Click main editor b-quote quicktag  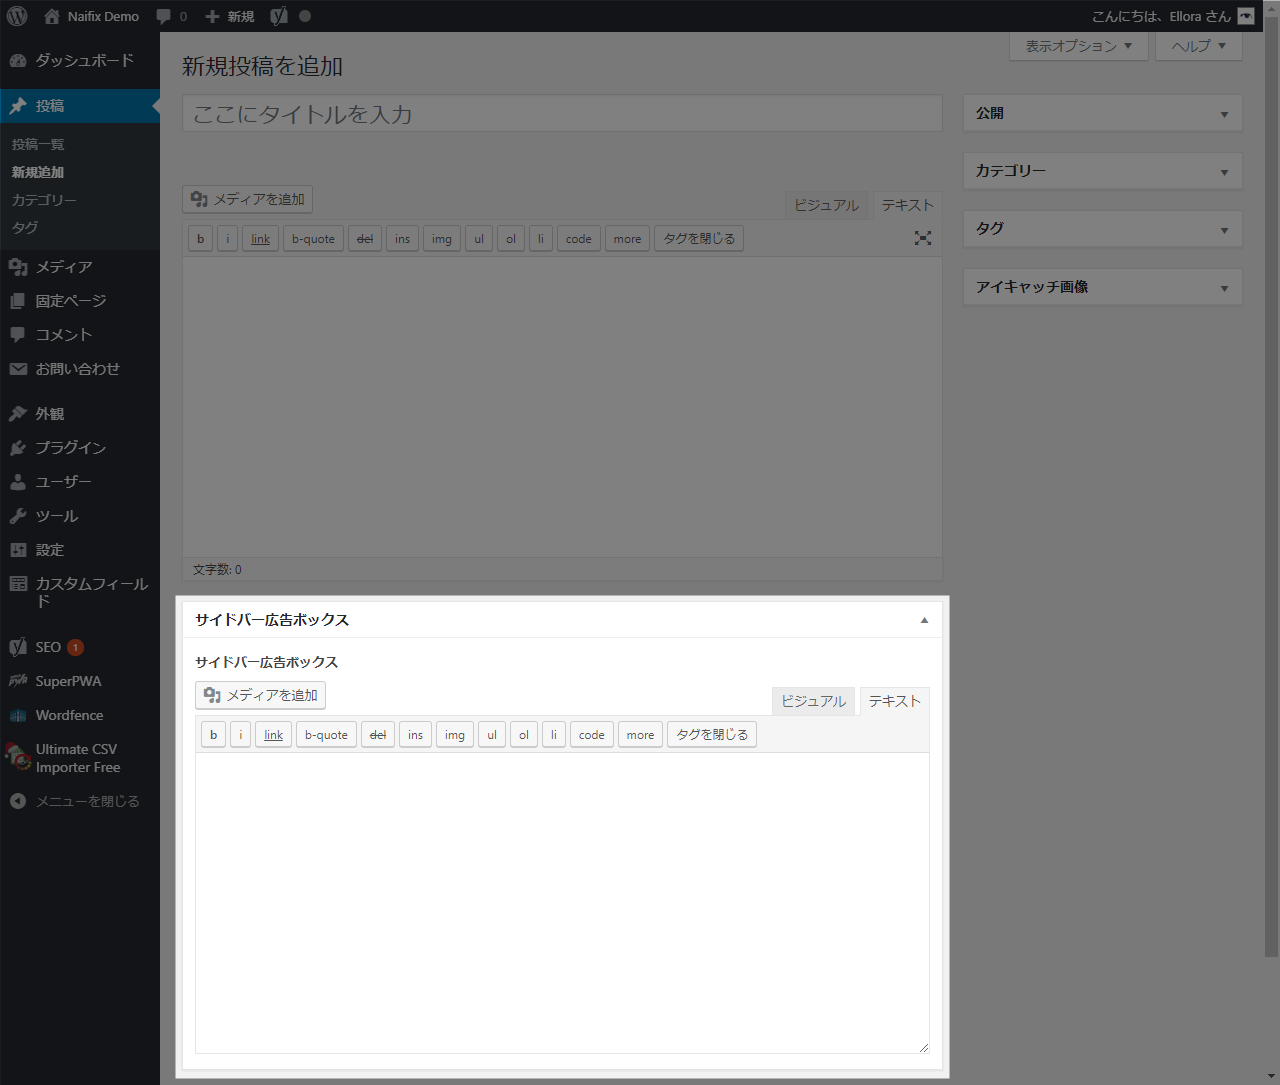pos(313,239)
